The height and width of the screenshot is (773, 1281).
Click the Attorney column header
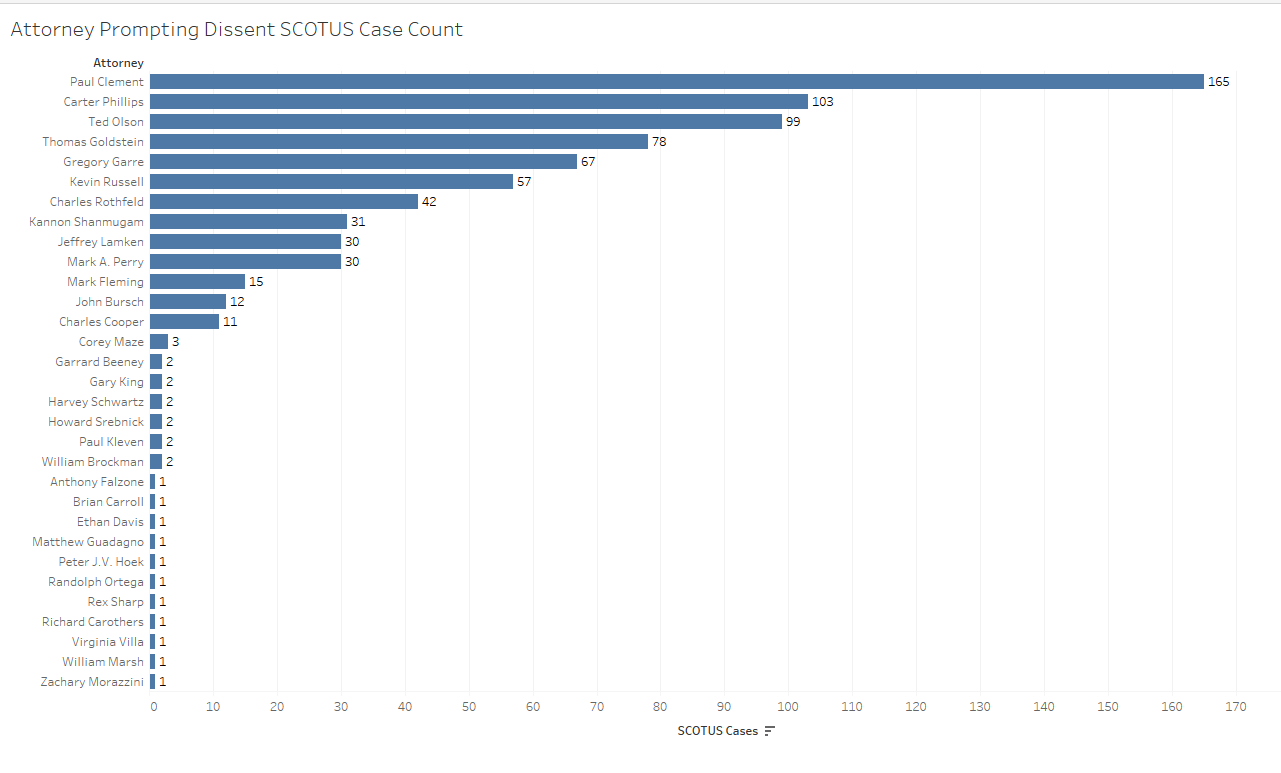click(118, 63)
